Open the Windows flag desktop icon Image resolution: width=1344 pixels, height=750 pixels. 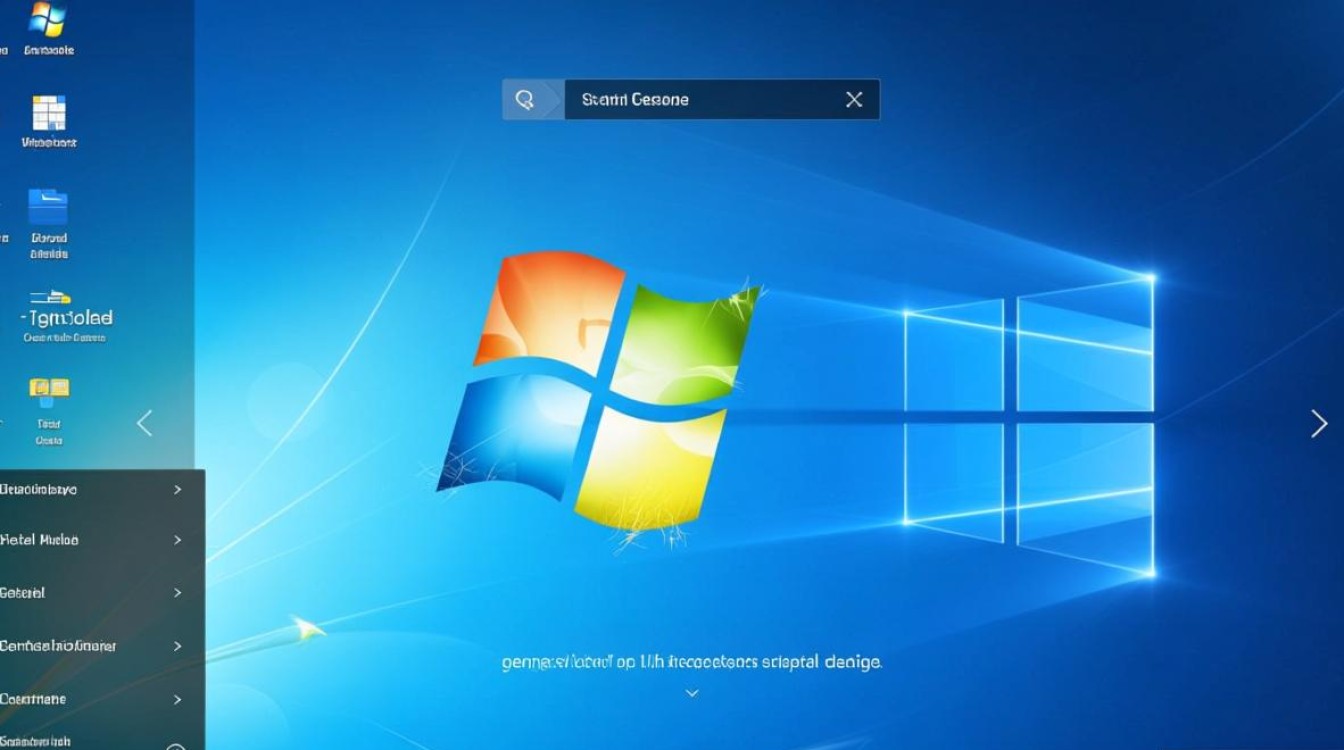pyautogui.click(x=48, y=20)
